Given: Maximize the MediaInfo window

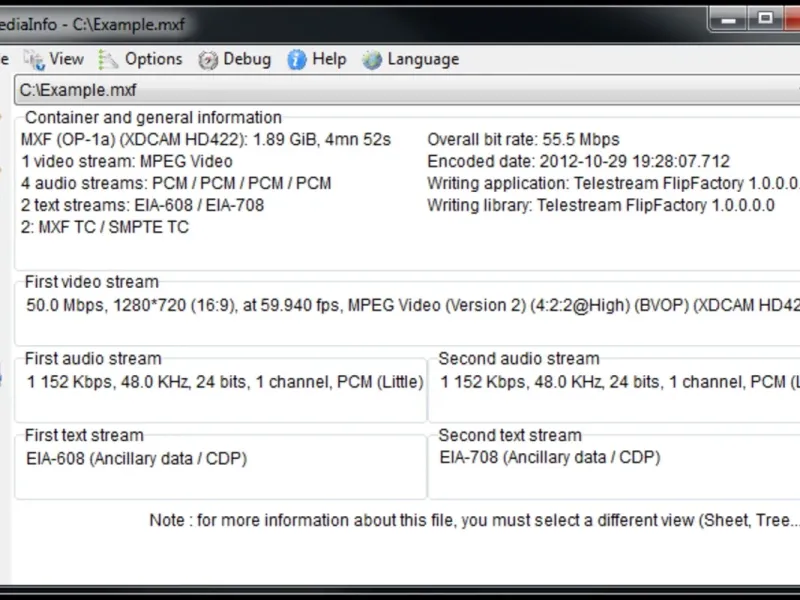Looking at the screenshot, I should [765, 18].
